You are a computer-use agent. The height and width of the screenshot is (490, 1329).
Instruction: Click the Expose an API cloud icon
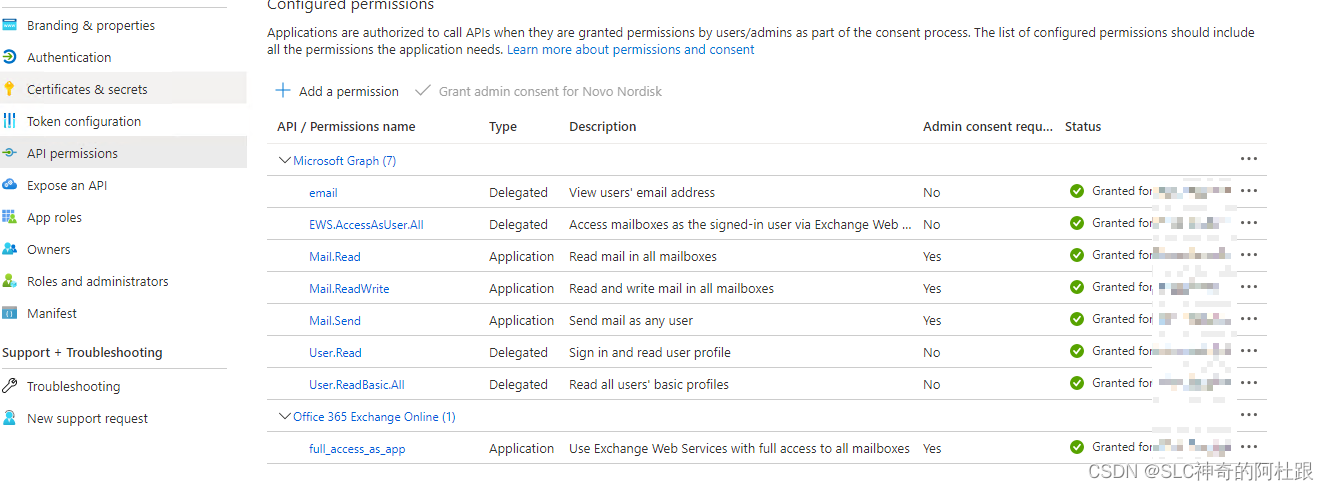click(x=9, y=185)
